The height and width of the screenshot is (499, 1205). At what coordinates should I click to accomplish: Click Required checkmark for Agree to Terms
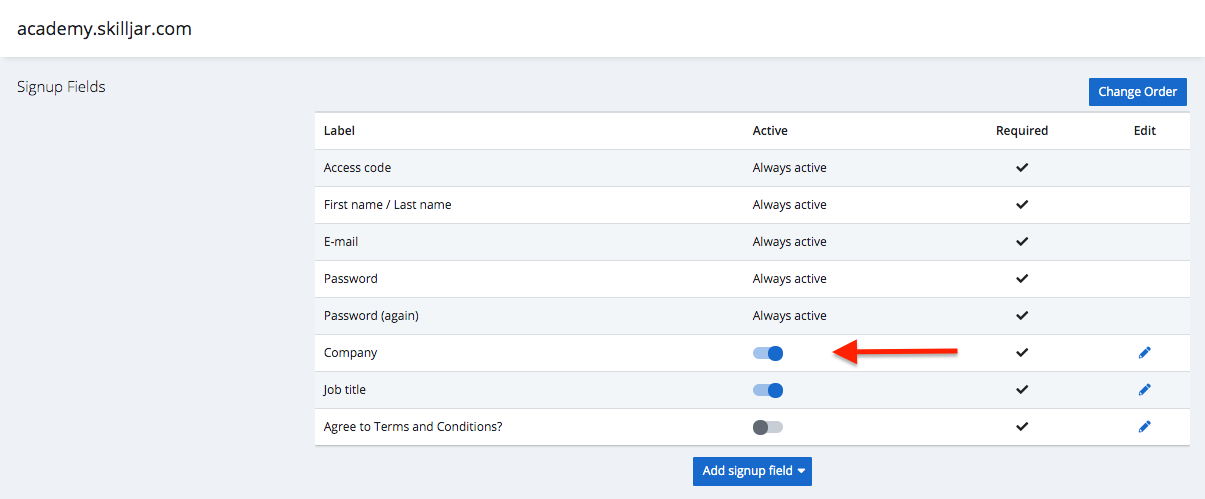point(1021,427)
